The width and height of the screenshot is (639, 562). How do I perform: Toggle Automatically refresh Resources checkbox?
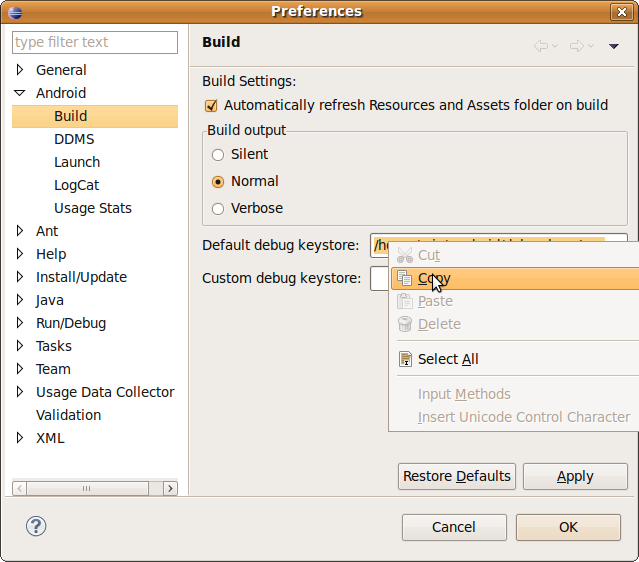(211, 105)
